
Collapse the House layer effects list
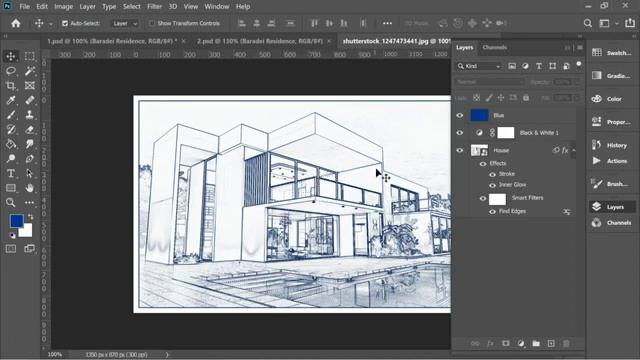click(x=573, y=150)
